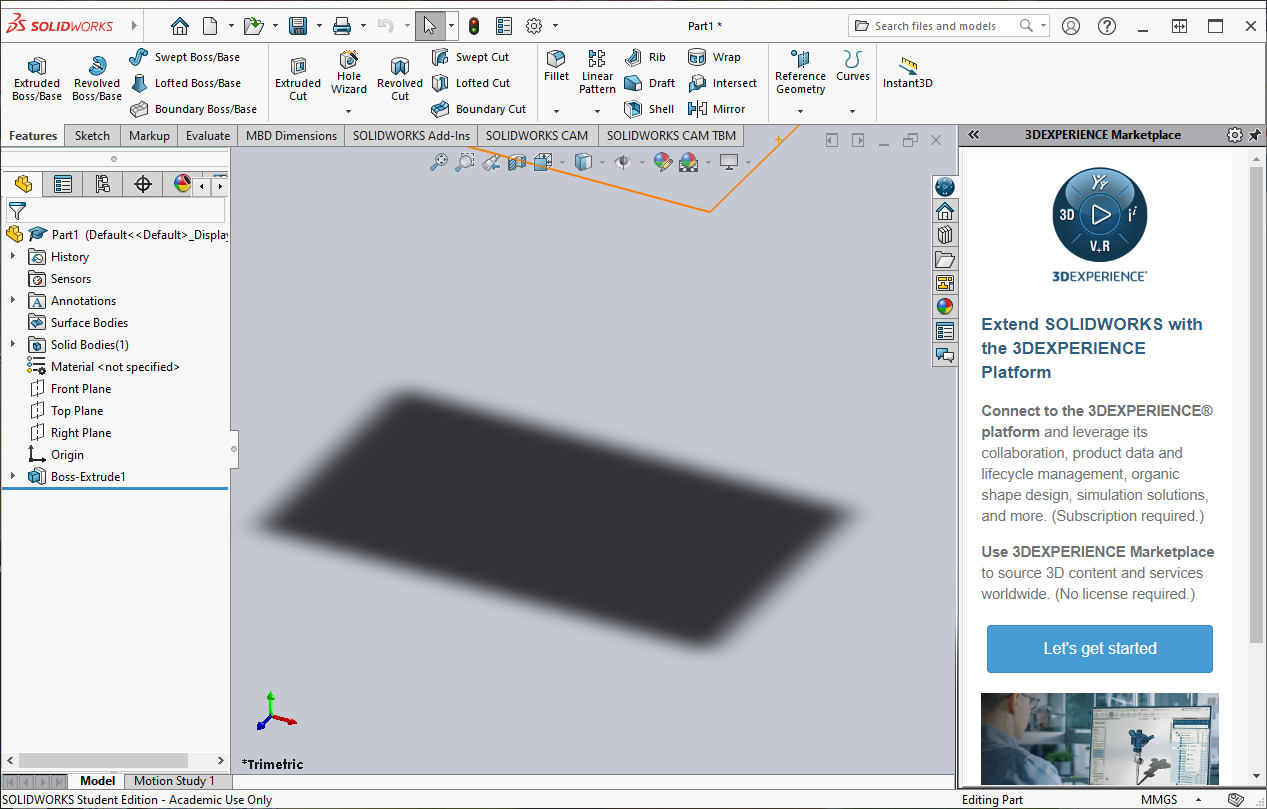Viewport: 1267px width, 809px height.
Task: Open the ConfigurationManager tab
Action: (x=103, y=184)
